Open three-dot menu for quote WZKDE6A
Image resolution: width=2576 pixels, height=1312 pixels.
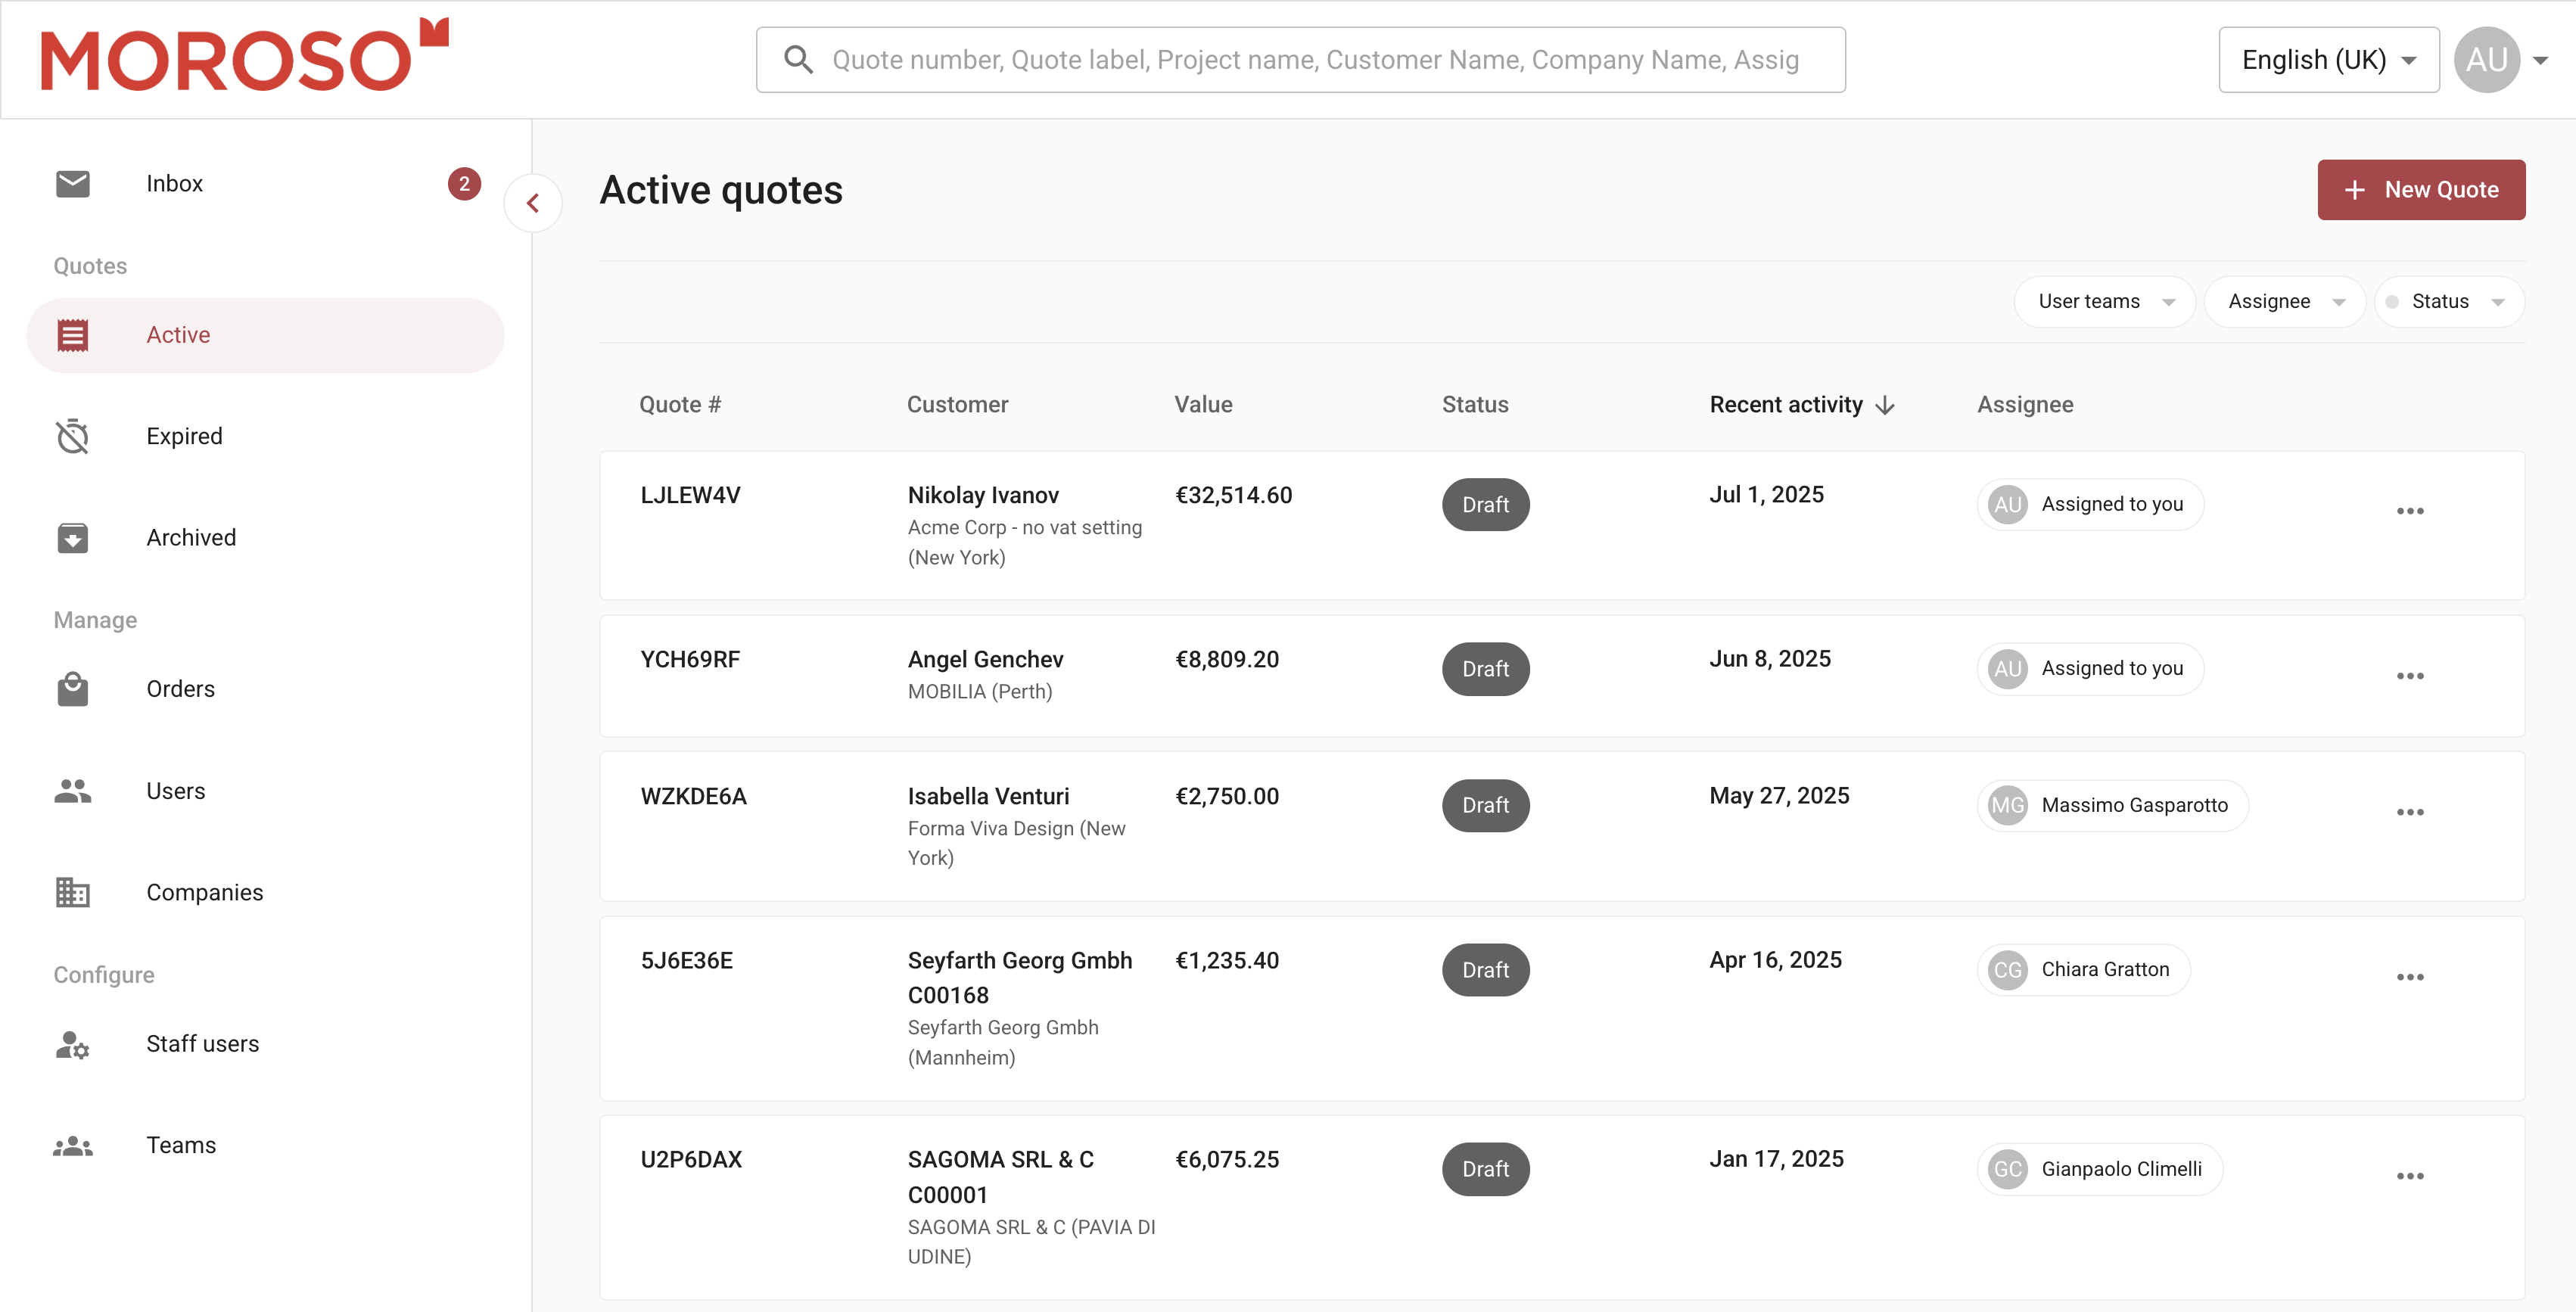click(x=2409, y=812)
